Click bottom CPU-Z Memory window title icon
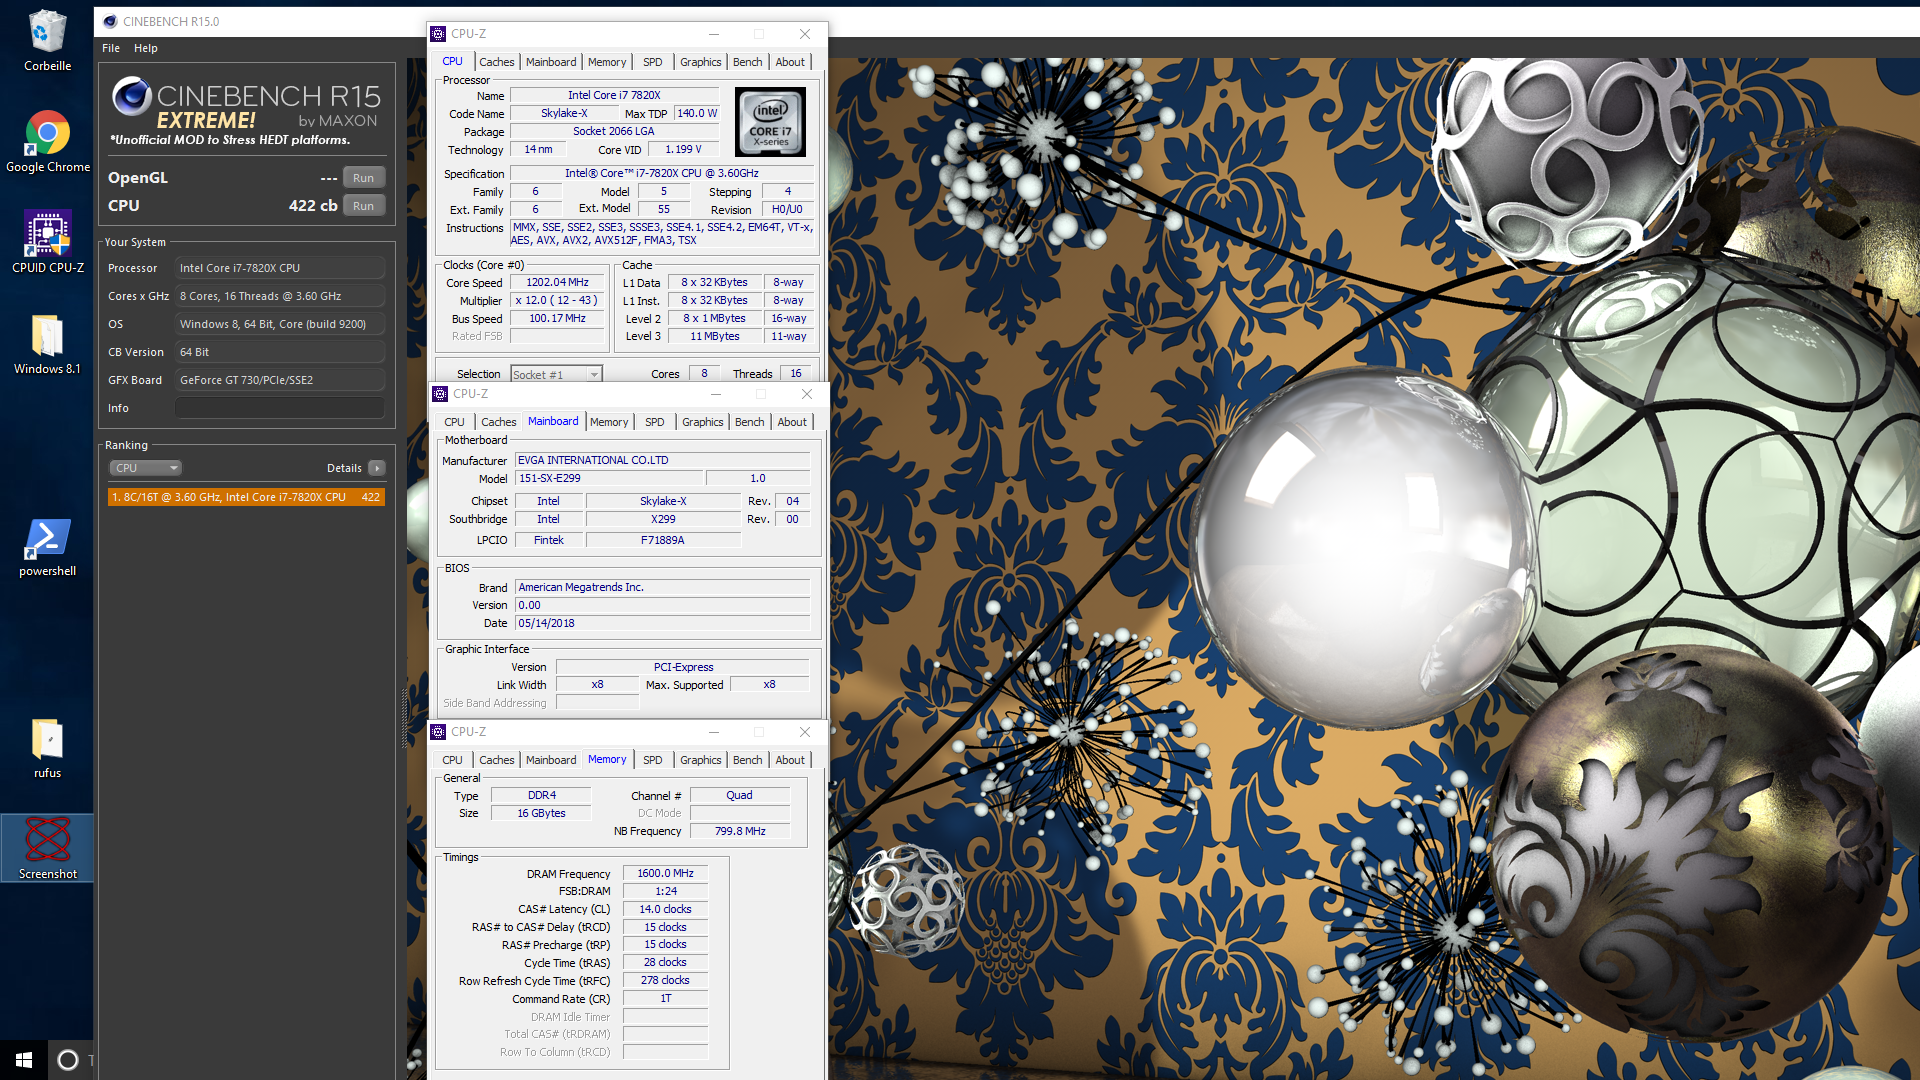This screenshot has width=1920, height=1080. [x=438, y=732]
